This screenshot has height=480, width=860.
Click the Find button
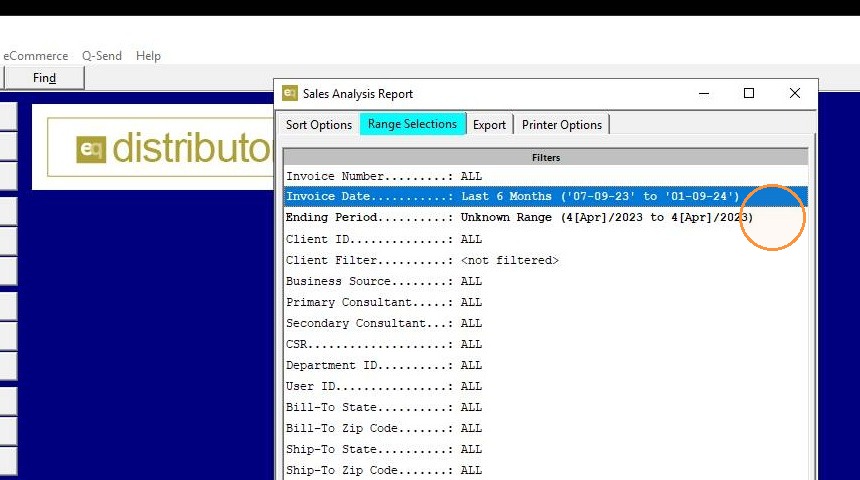tap(44, 78)
